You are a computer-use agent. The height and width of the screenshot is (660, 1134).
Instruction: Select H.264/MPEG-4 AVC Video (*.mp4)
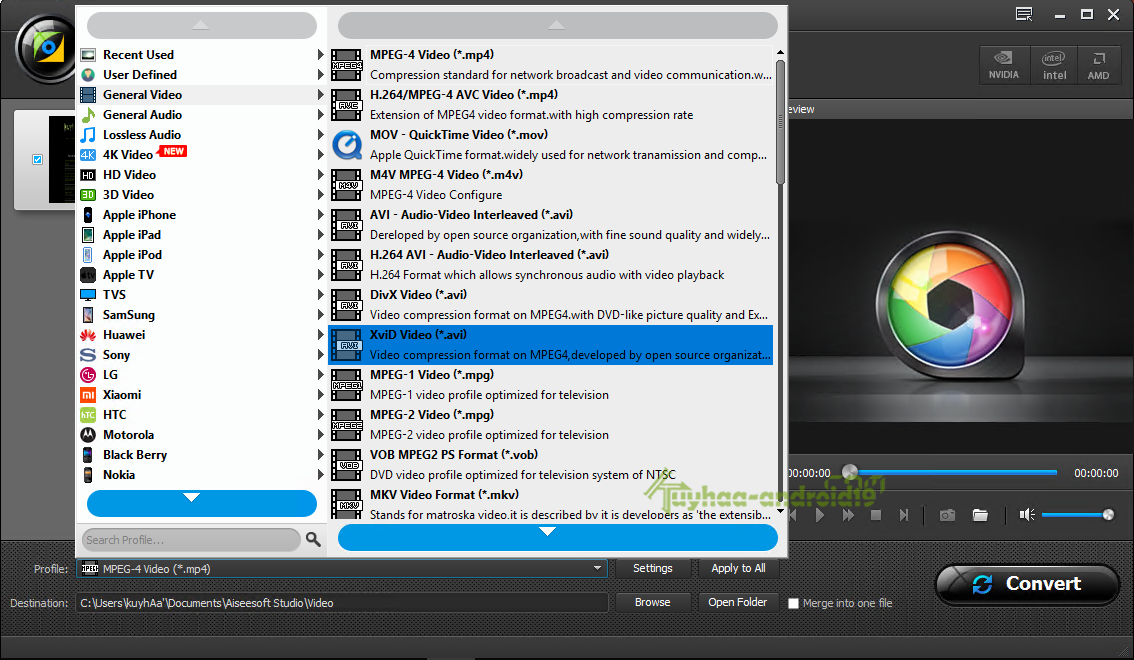point(551,105)
